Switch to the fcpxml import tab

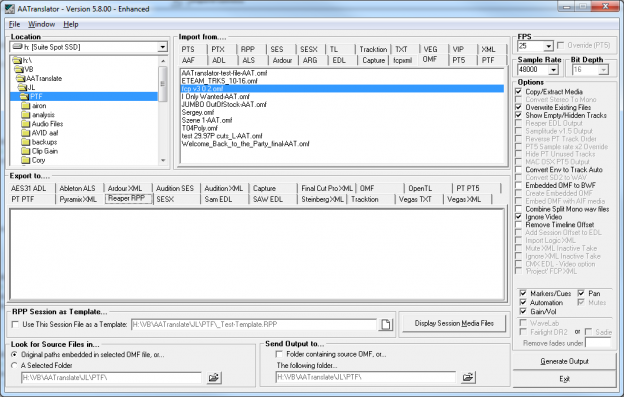[x=402, y=60]
